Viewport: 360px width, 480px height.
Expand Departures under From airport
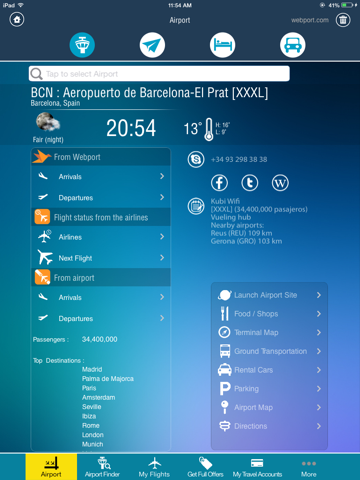(101, 318)
